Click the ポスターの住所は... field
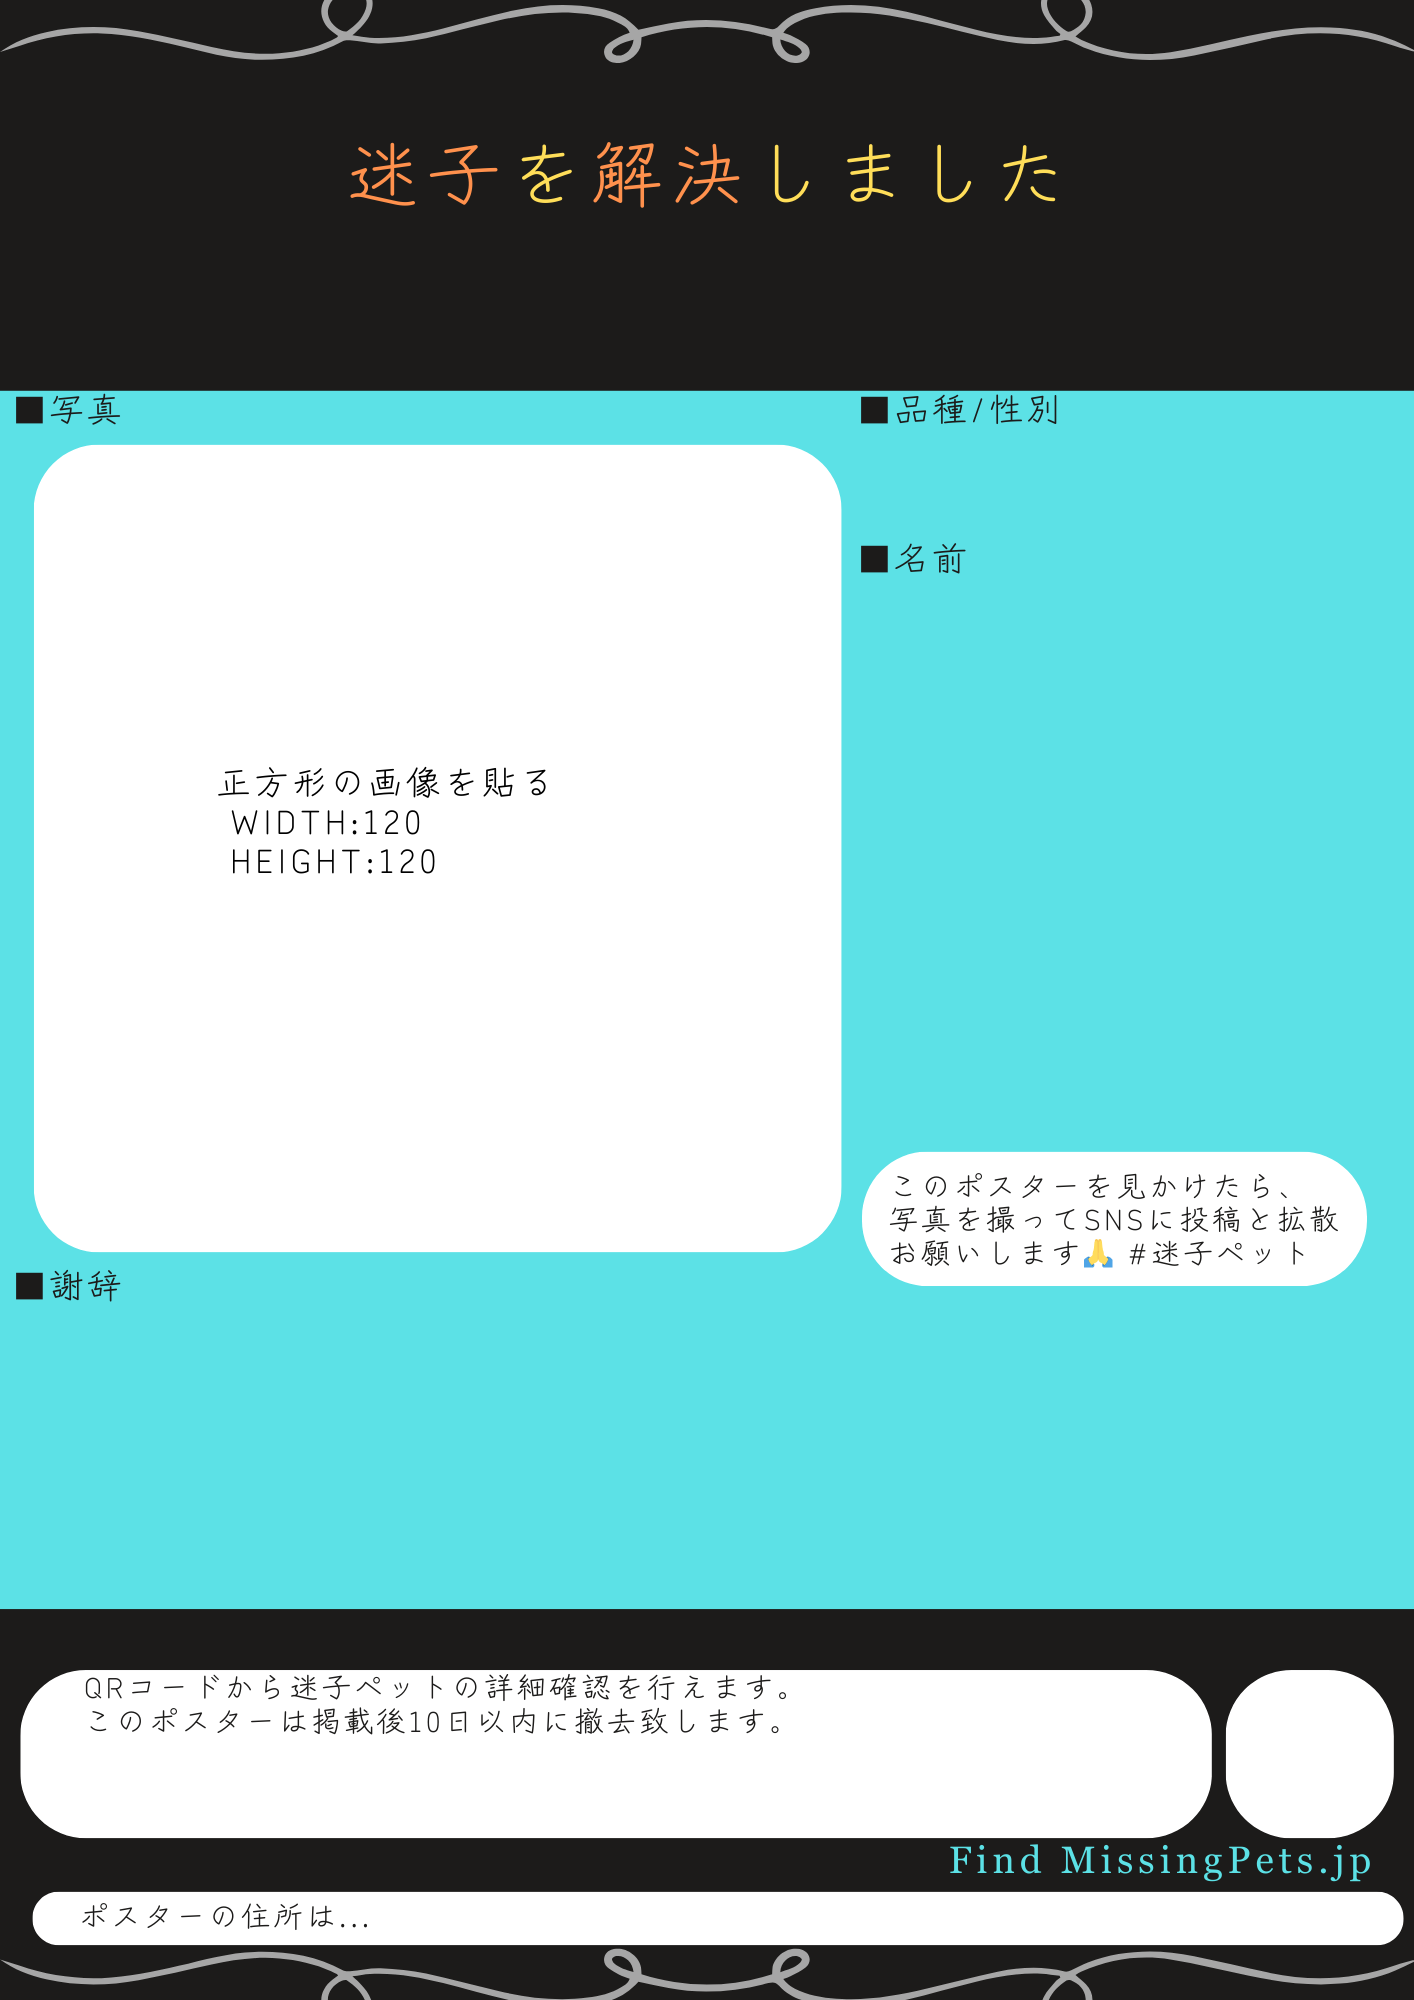 tap(717, 1918)
